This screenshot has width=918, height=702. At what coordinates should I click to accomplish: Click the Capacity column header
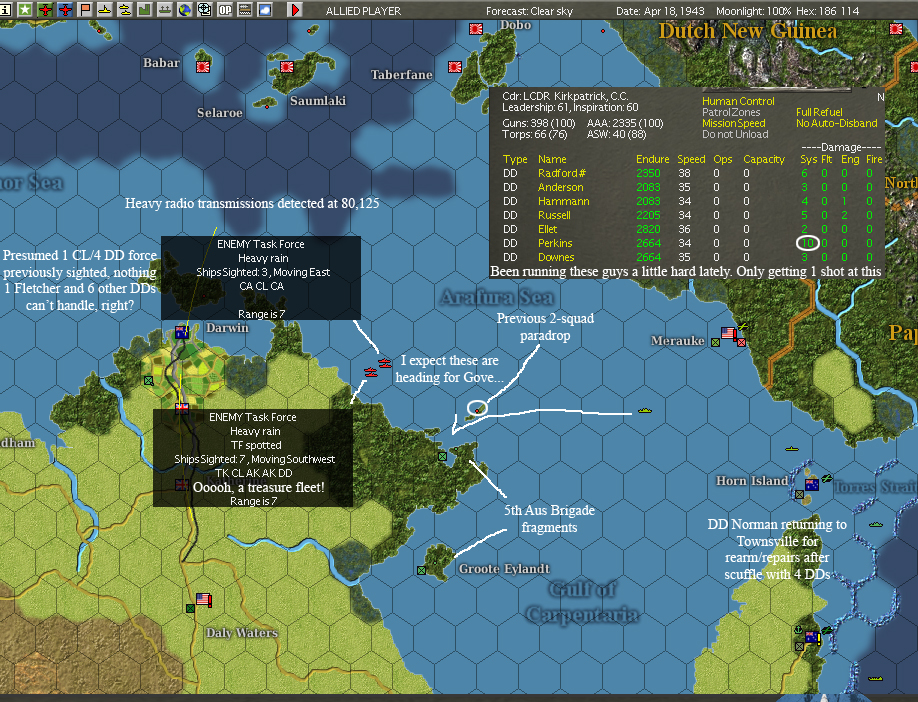pyautogui.click(x=764, y=159)
